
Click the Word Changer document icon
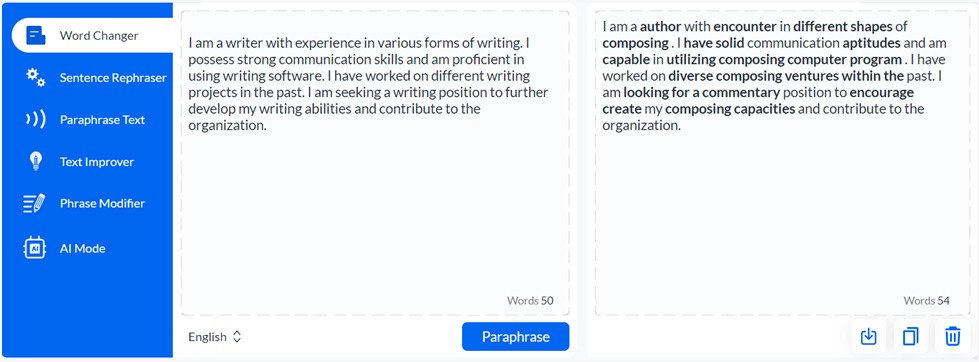tap(36, 36)
